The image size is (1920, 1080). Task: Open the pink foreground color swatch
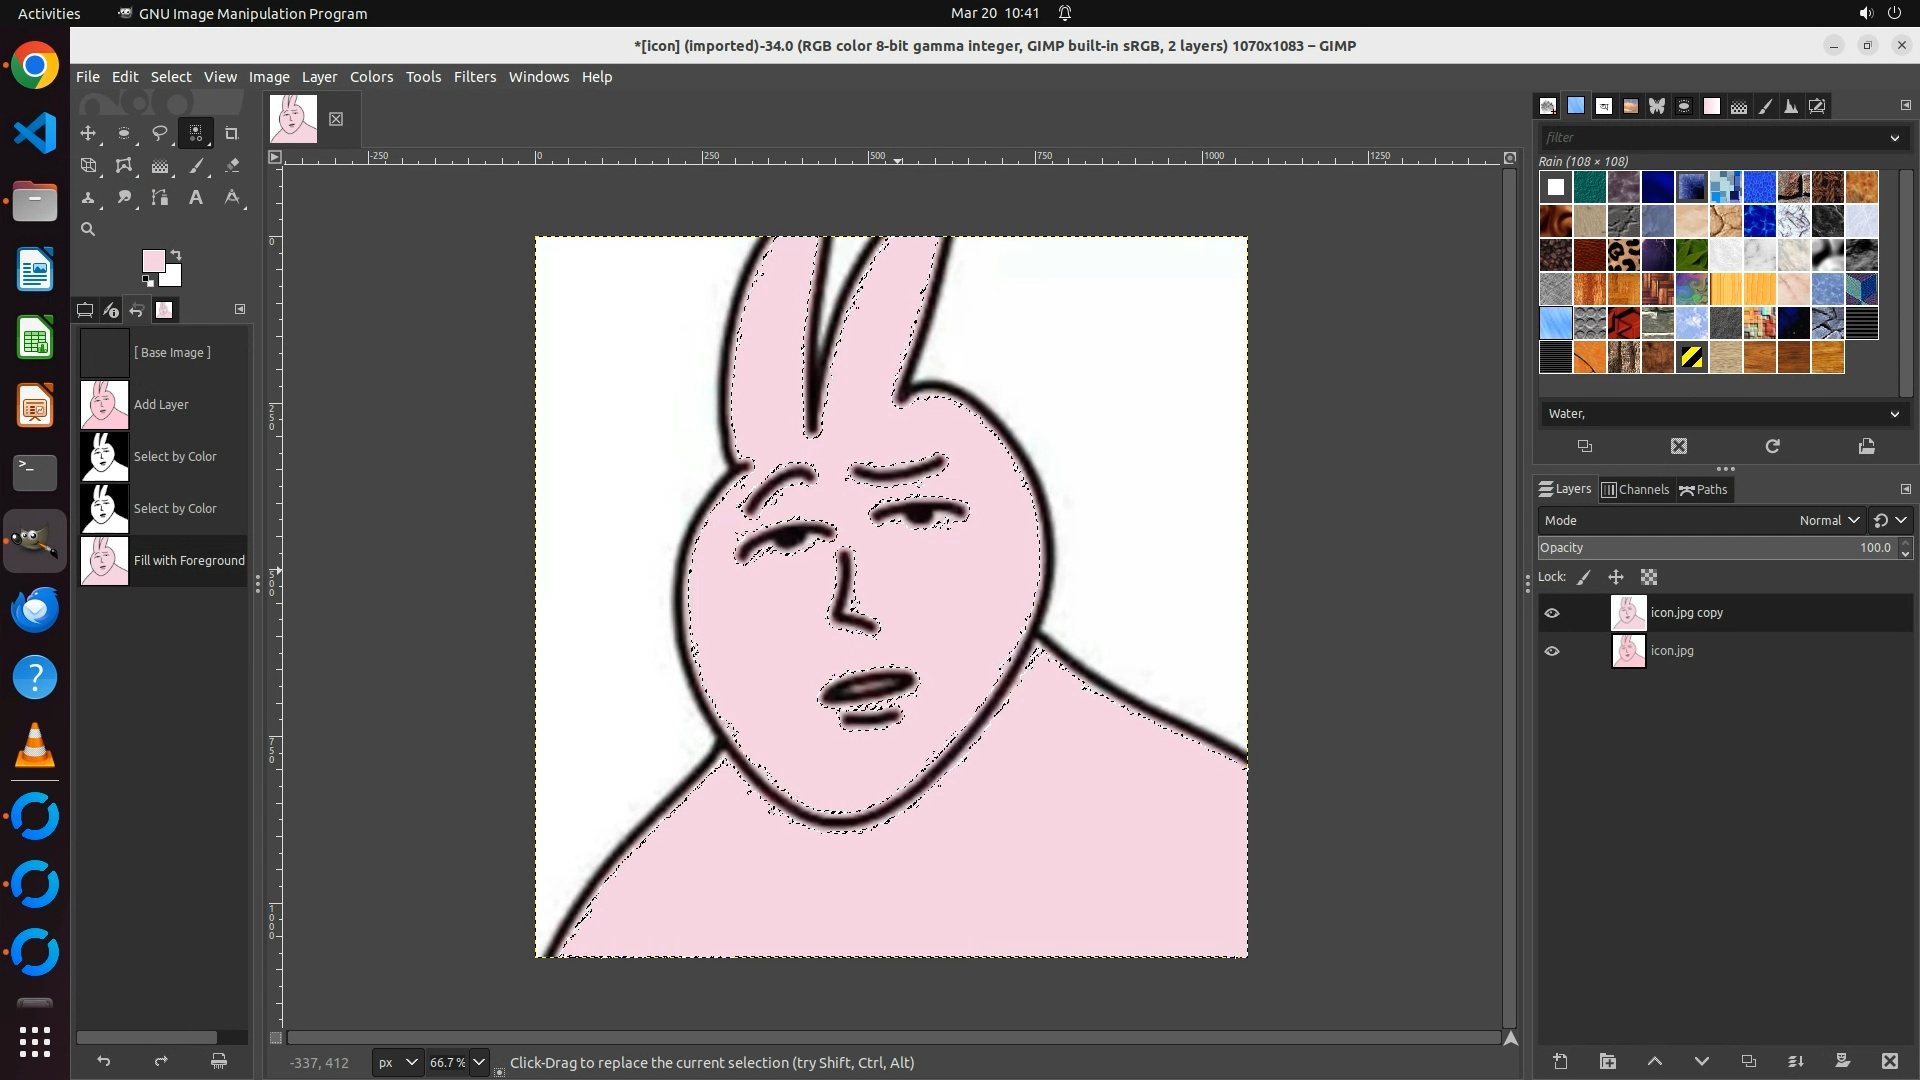pos(152,261)
